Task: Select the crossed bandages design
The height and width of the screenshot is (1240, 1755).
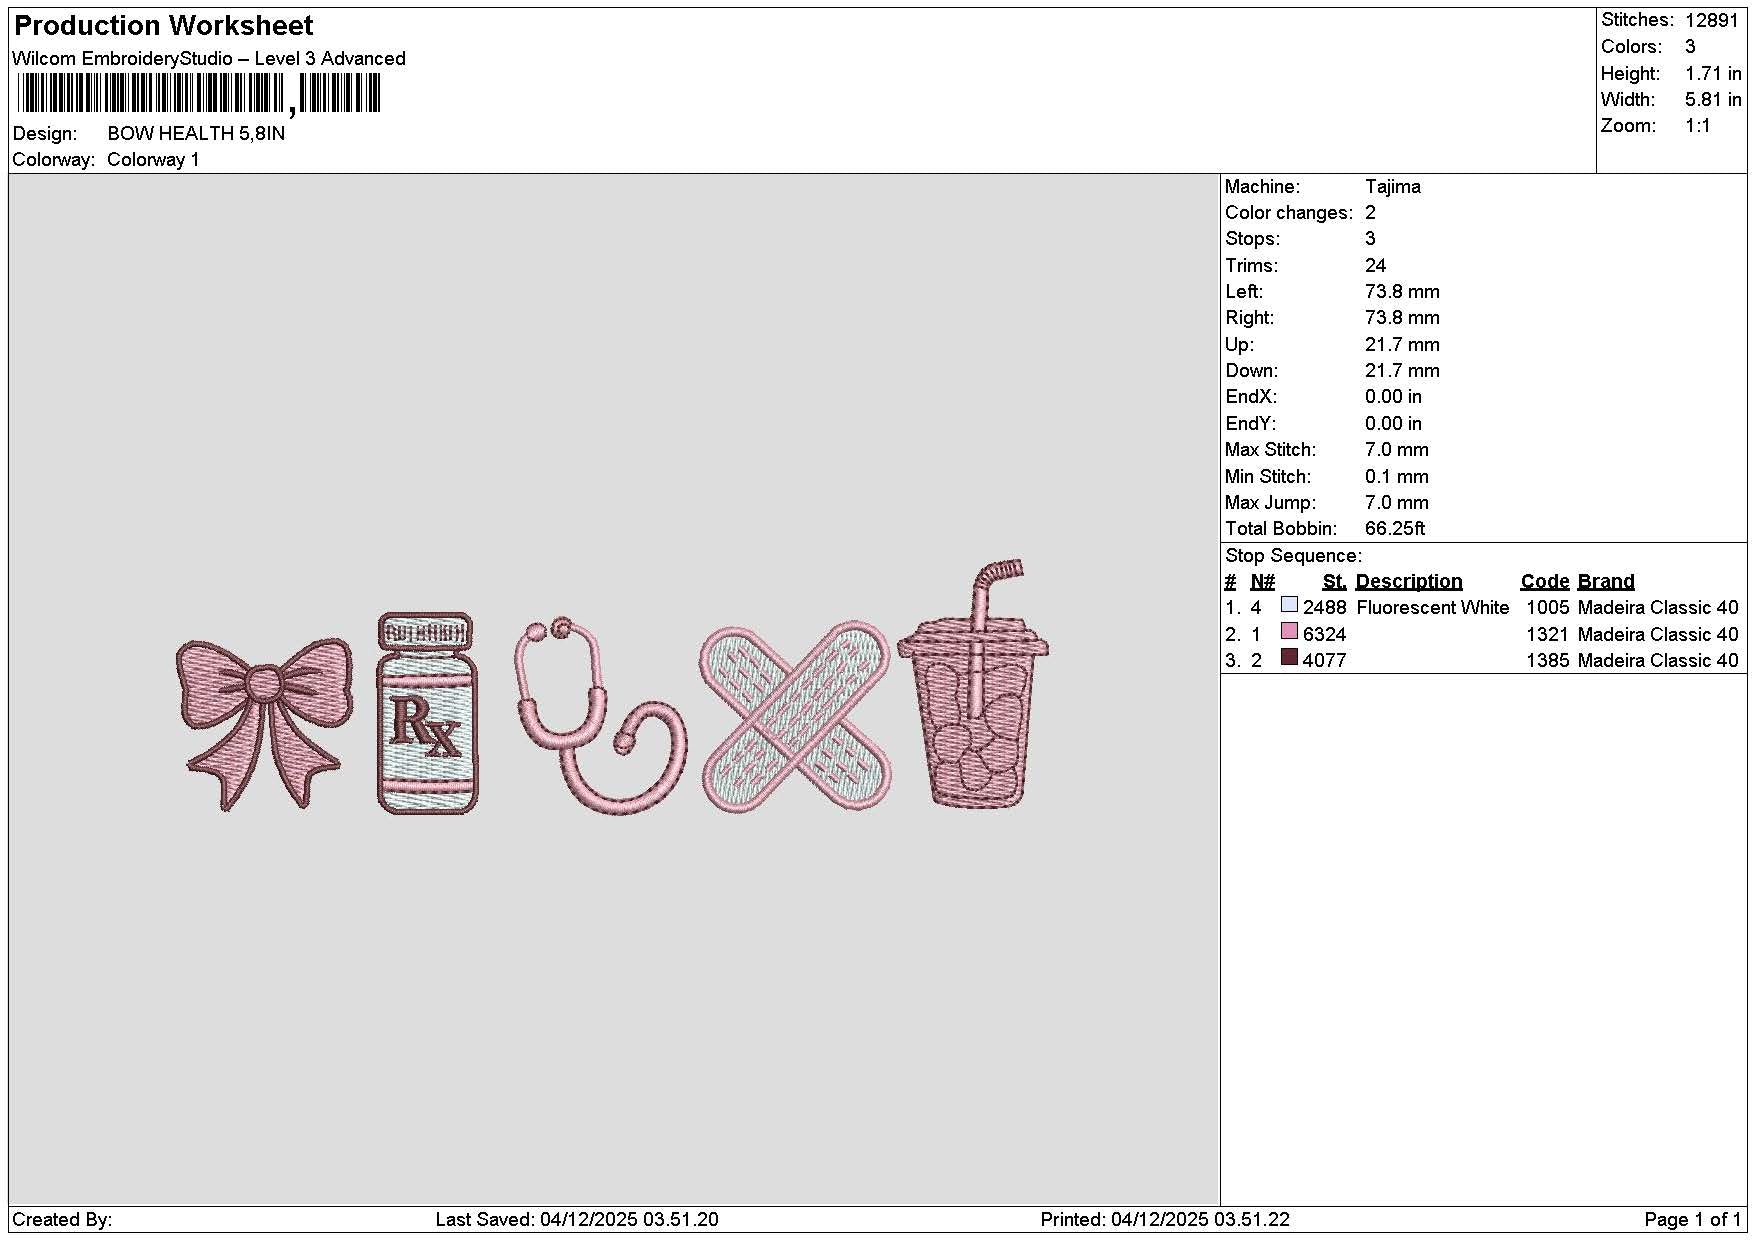Action: (796, 717)
